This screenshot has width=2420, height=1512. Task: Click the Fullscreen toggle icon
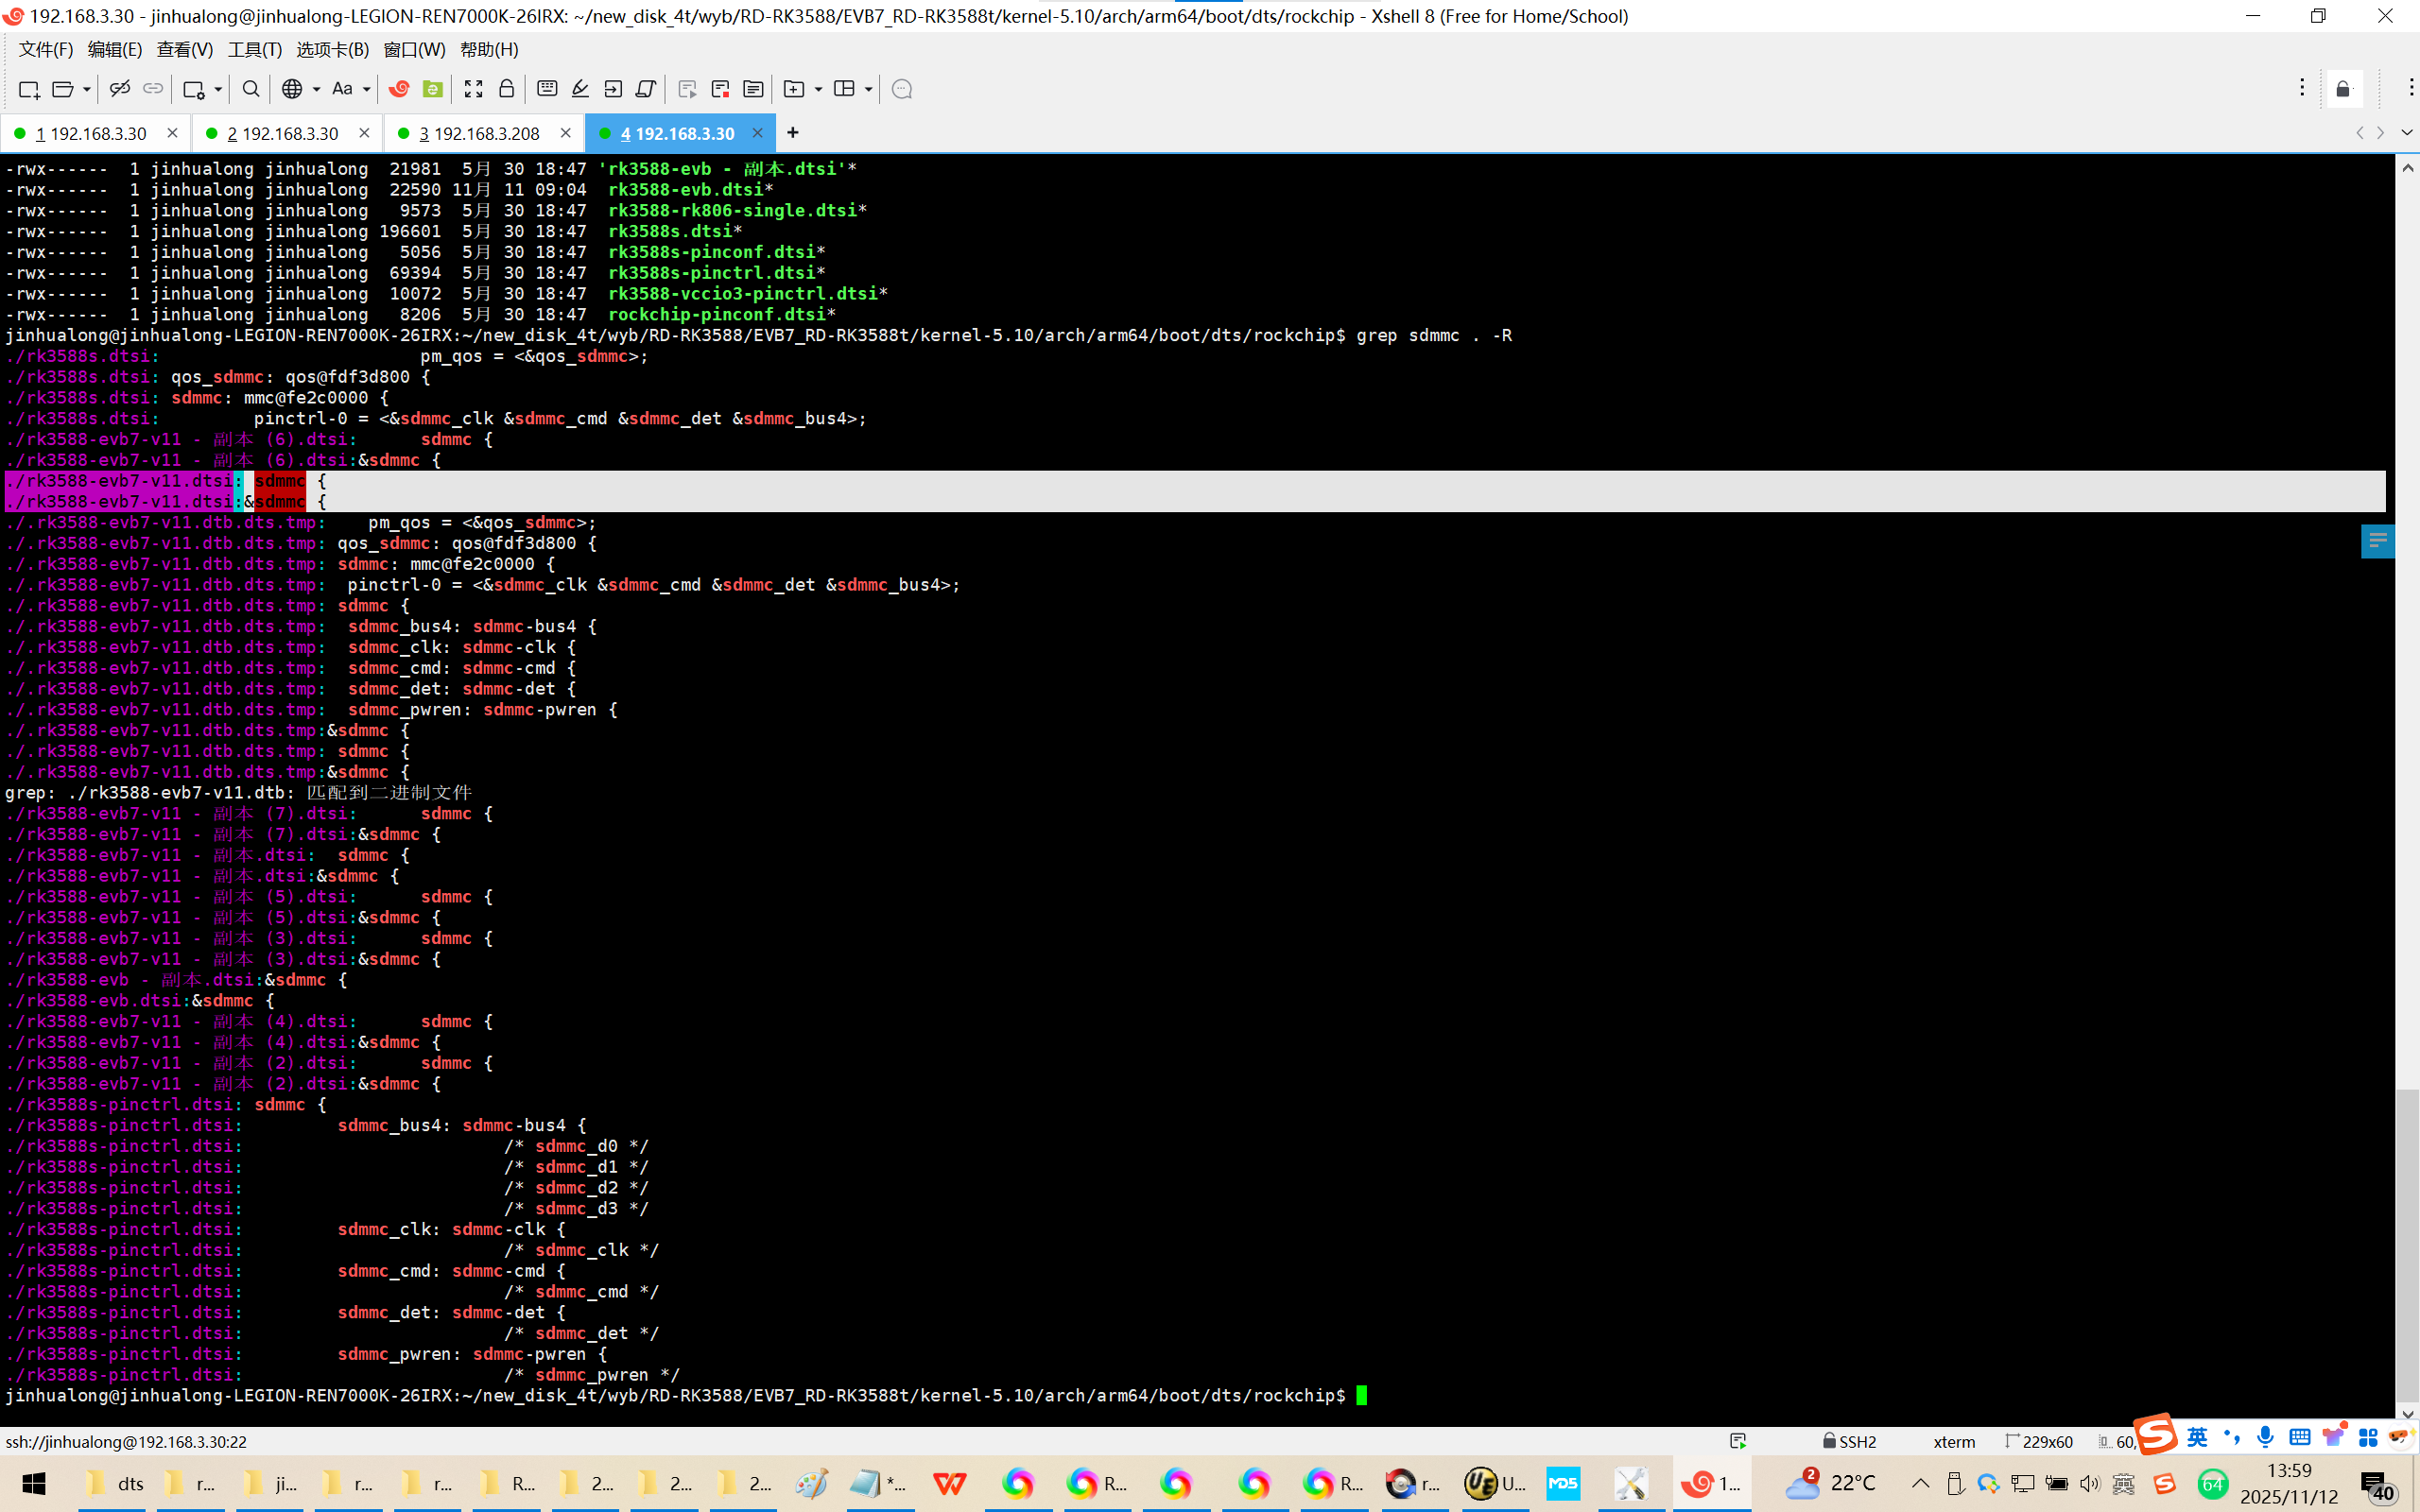click(473, 89)
